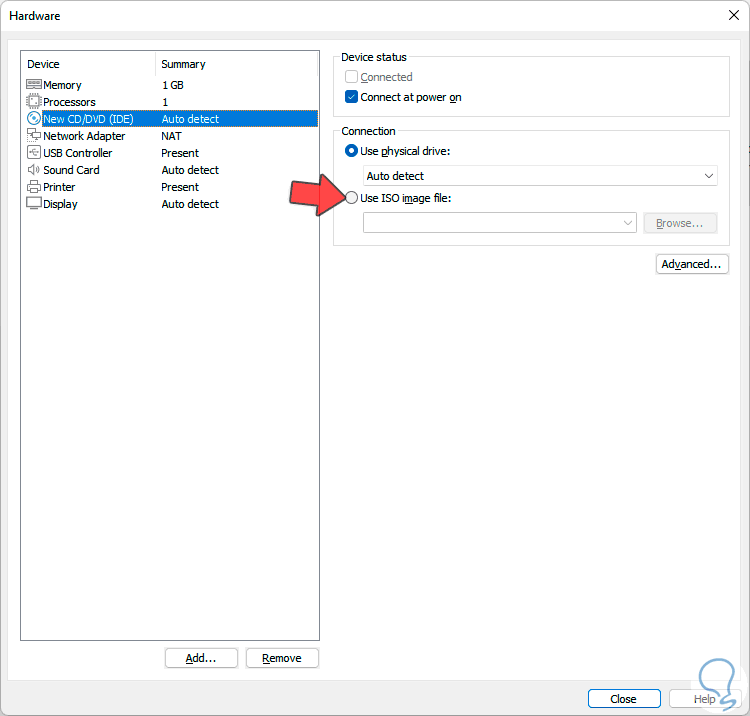Screen dimensions: 750x716
Task: Select the Memory row label
Action: coord(62,85)
